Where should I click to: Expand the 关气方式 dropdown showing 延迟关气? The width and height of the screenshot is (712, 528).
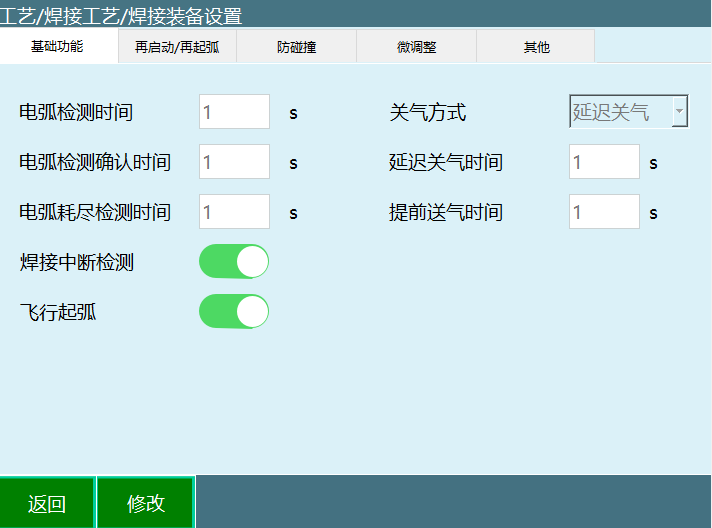[x=628, y=112]
